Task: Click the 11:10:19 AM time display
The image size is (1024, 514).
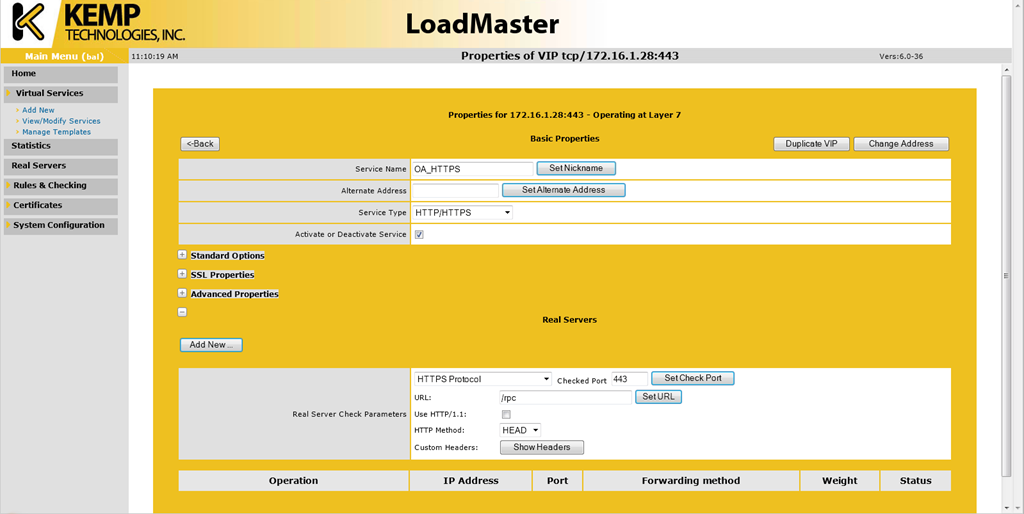Action: pyautogui.click(x=155, y=57)
